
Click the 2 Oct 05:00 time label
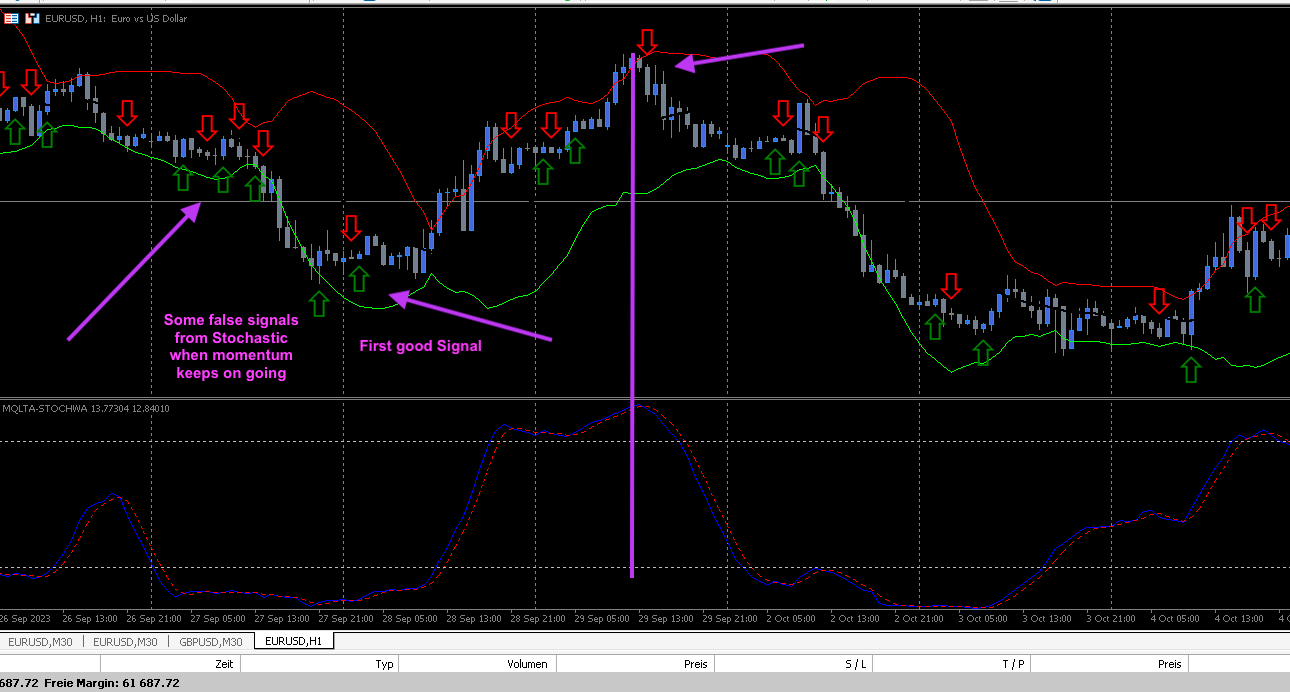[792, 619]
